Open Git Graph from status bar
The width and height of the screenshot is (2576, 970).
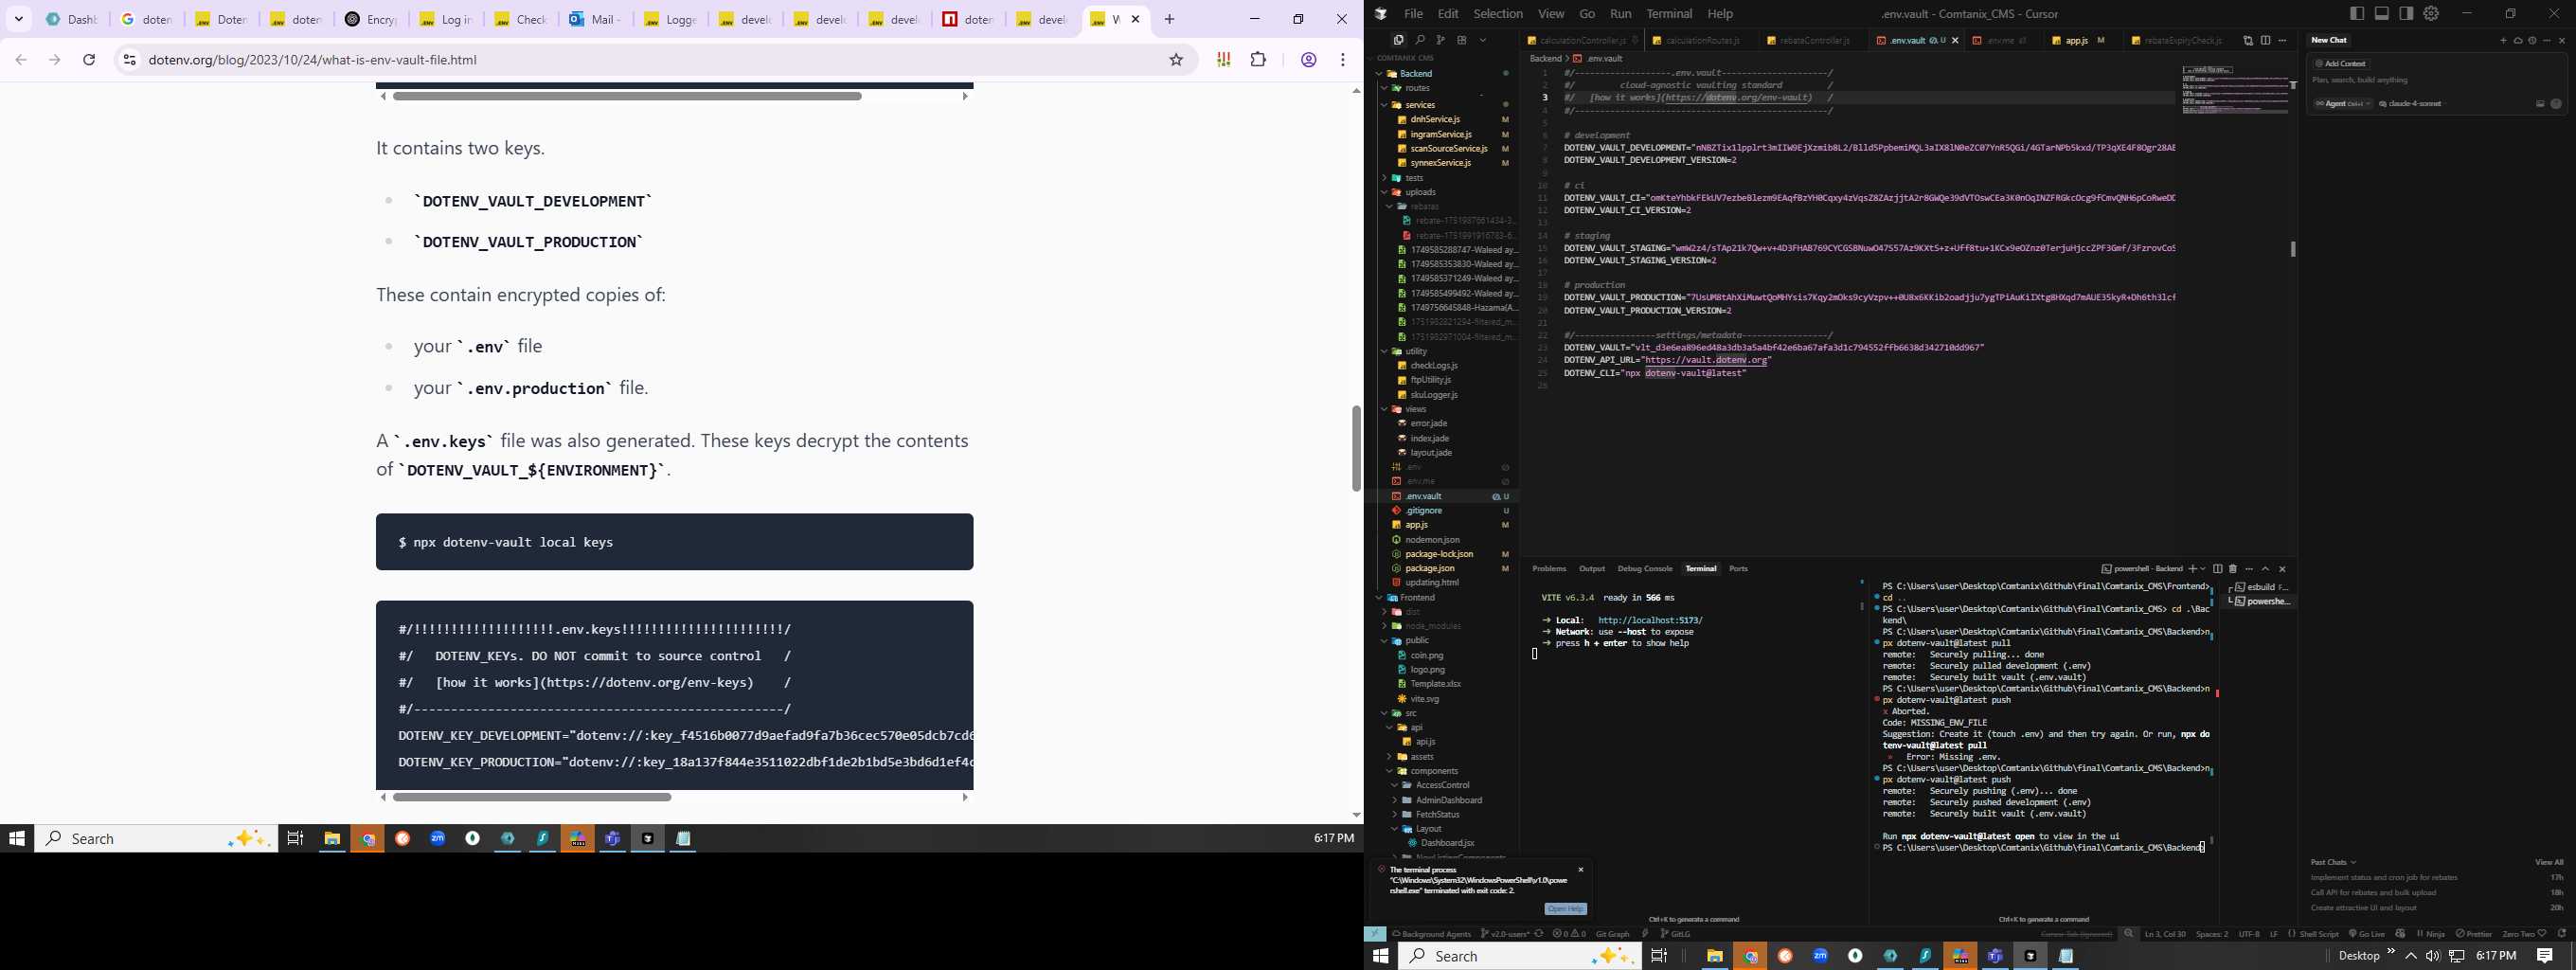point(1612,934)
